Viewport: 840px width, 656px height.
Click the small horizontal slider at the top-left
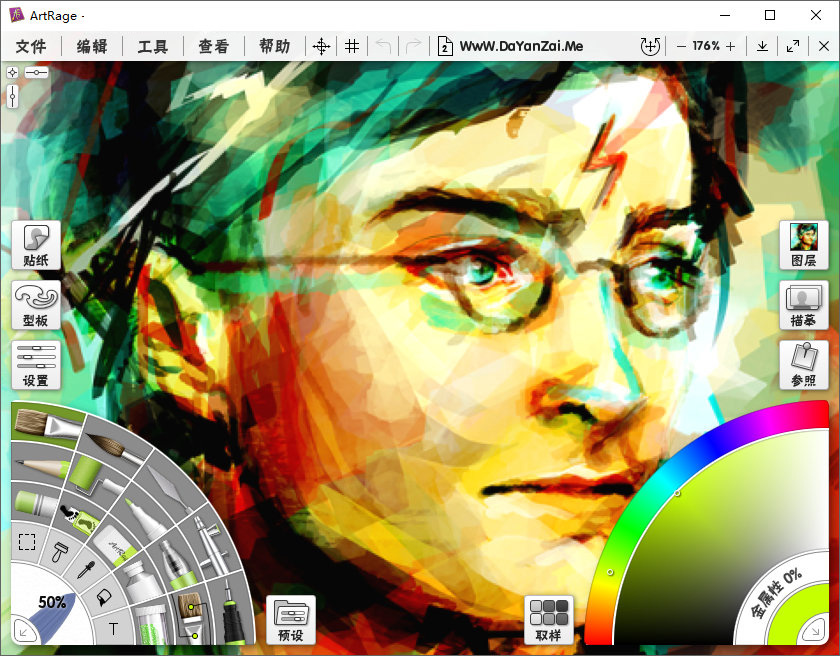coord(36,72)
